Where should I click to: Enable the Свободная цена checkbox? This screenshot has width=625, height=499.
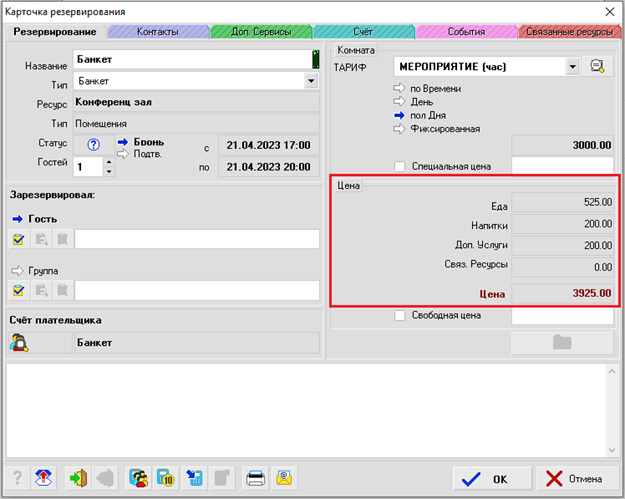click(x=401, y=316)
